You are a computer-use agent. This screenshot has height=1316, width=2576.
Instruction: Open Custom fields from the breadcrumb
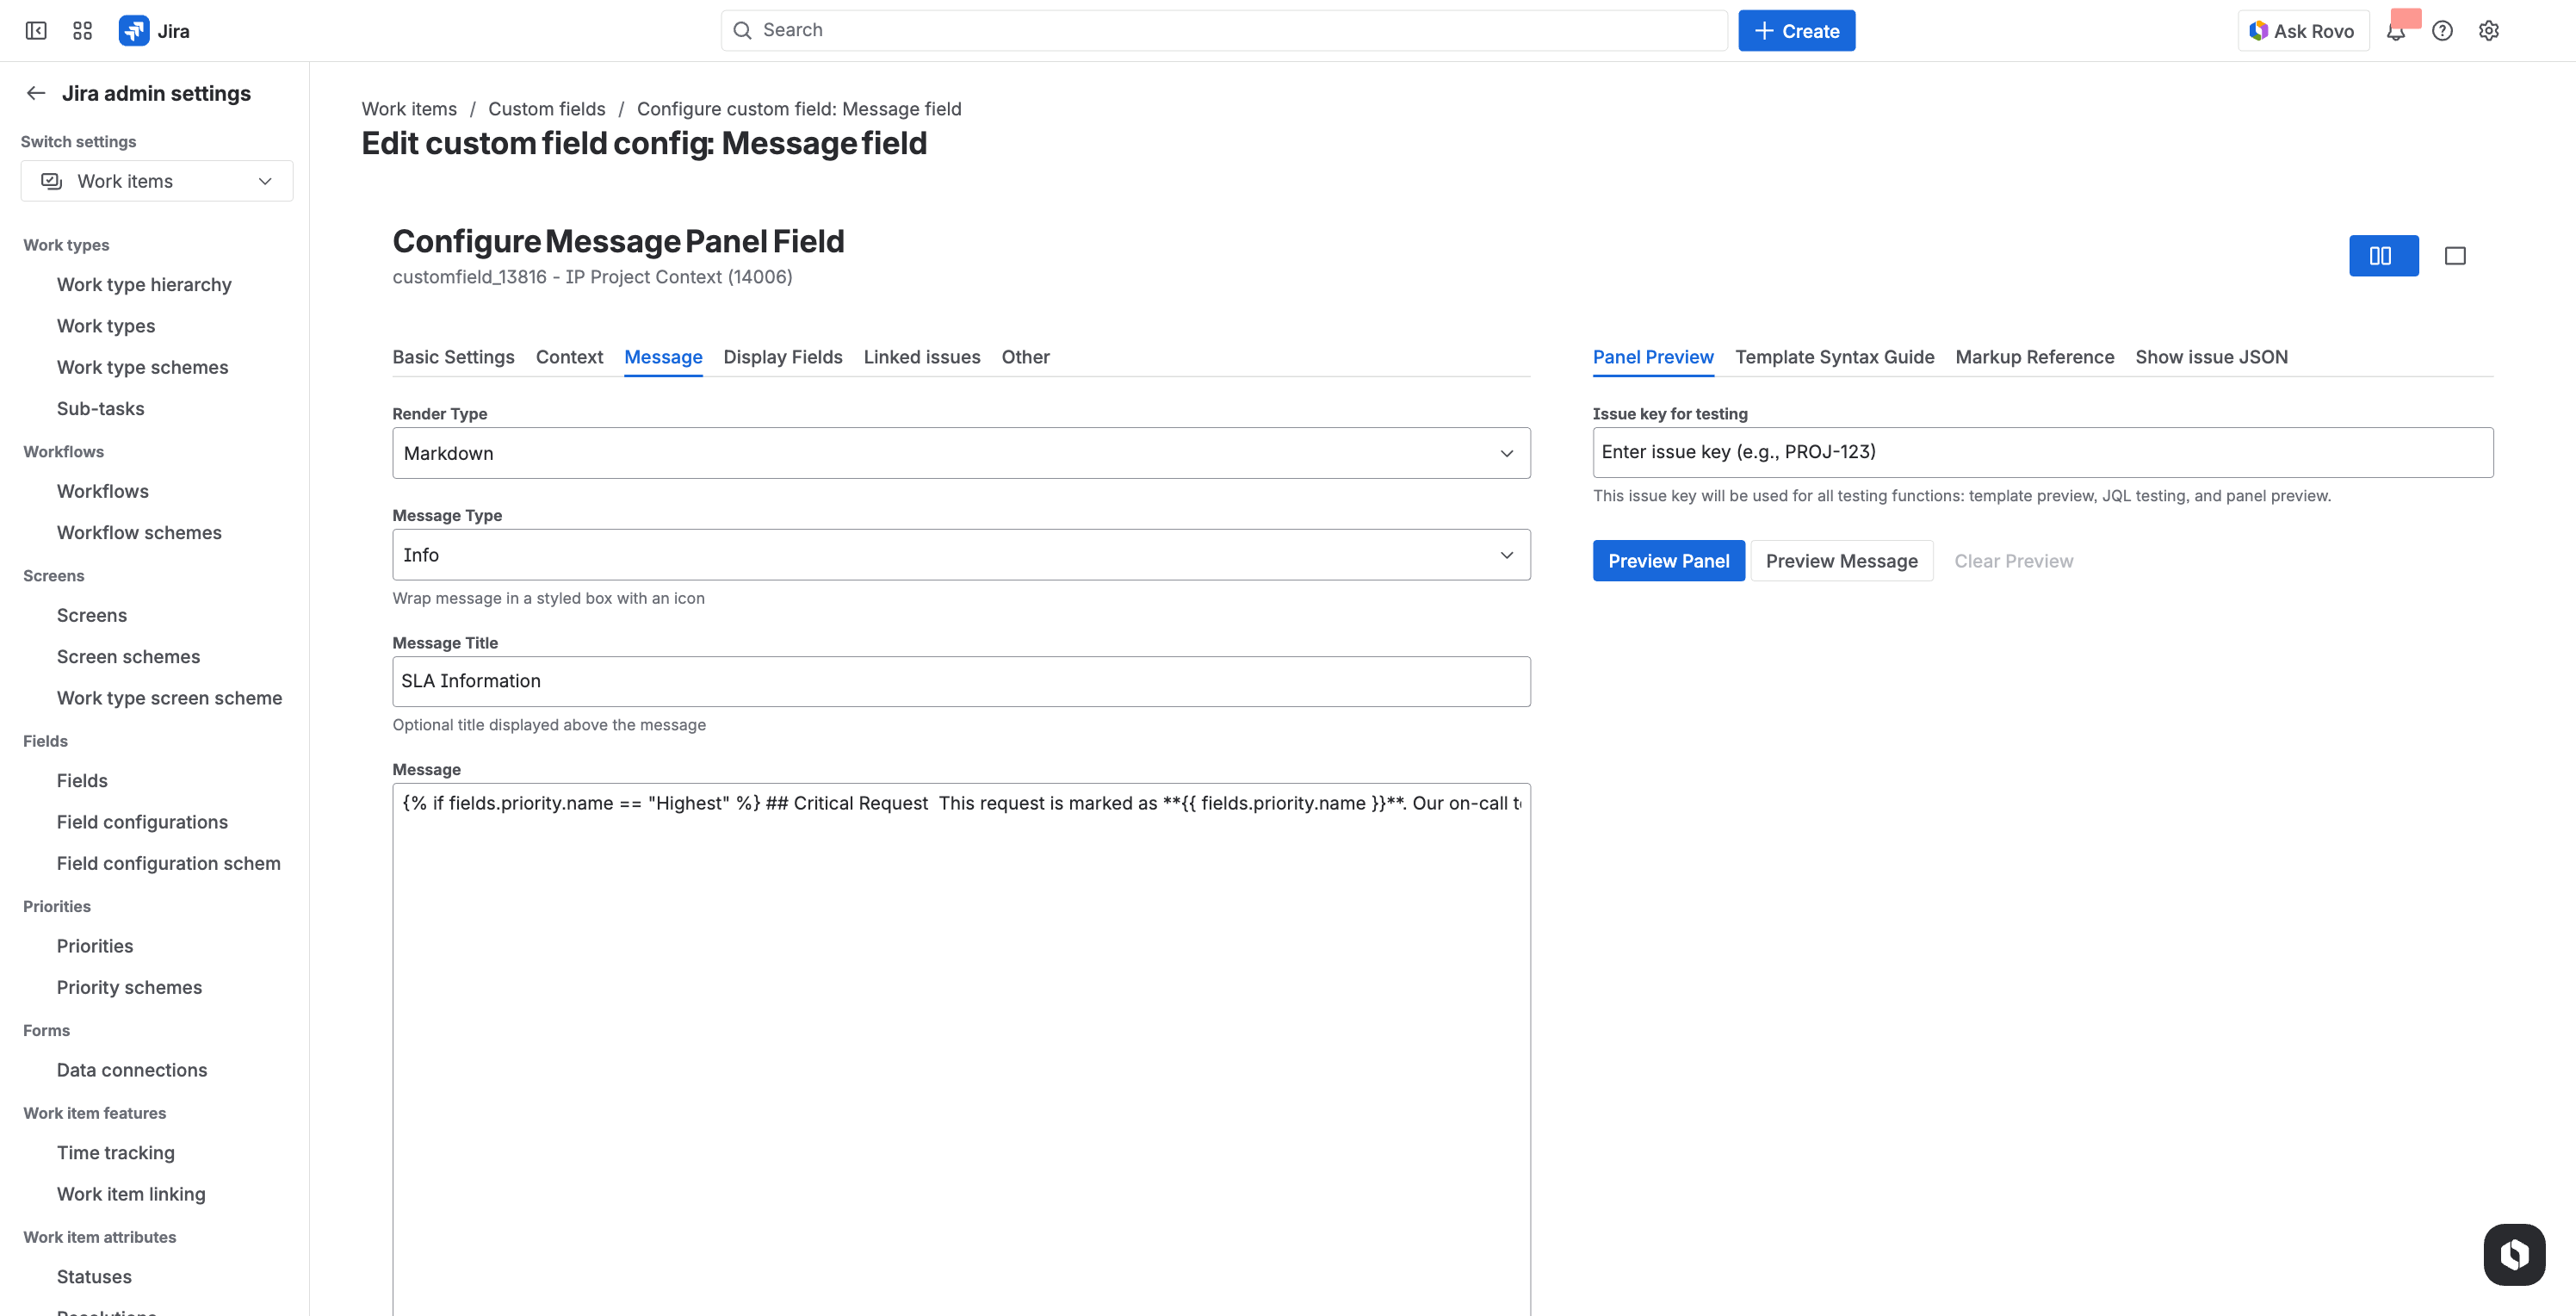click(x=546, y=109)
